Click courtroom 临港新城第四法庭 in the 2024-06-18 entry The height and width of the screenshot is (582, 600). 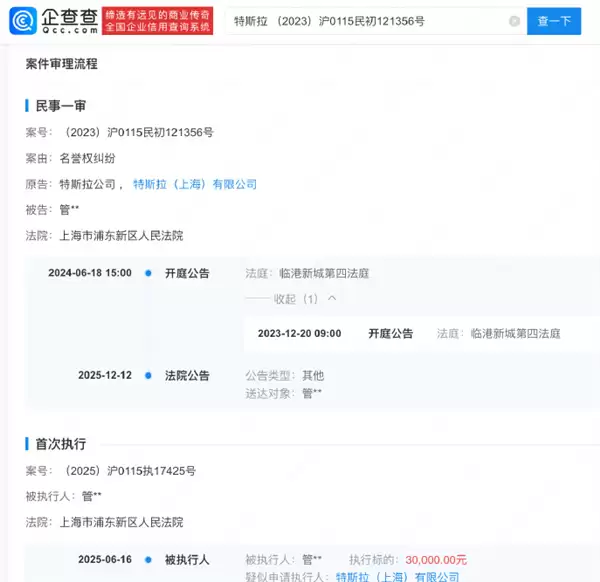[324, 273]
